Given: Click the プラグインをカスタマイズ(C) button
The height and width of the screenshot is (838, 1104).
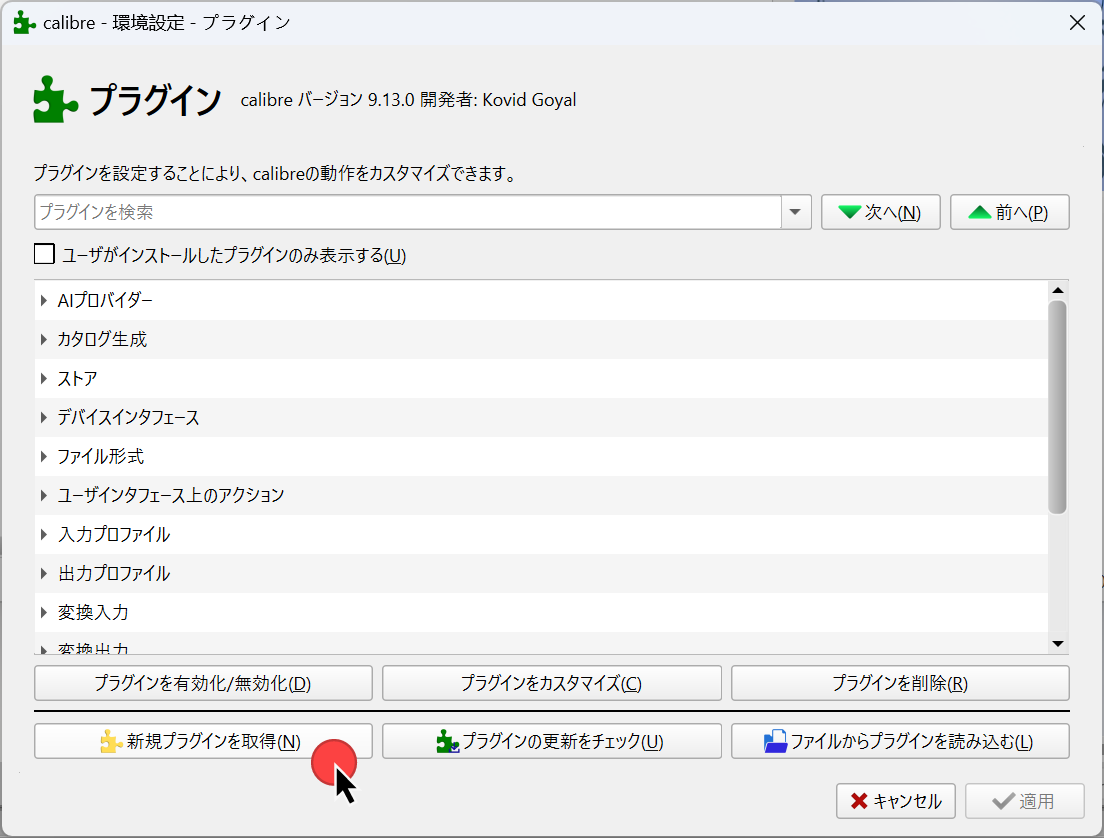Looking at the screenshot, I should pos(551,683).
